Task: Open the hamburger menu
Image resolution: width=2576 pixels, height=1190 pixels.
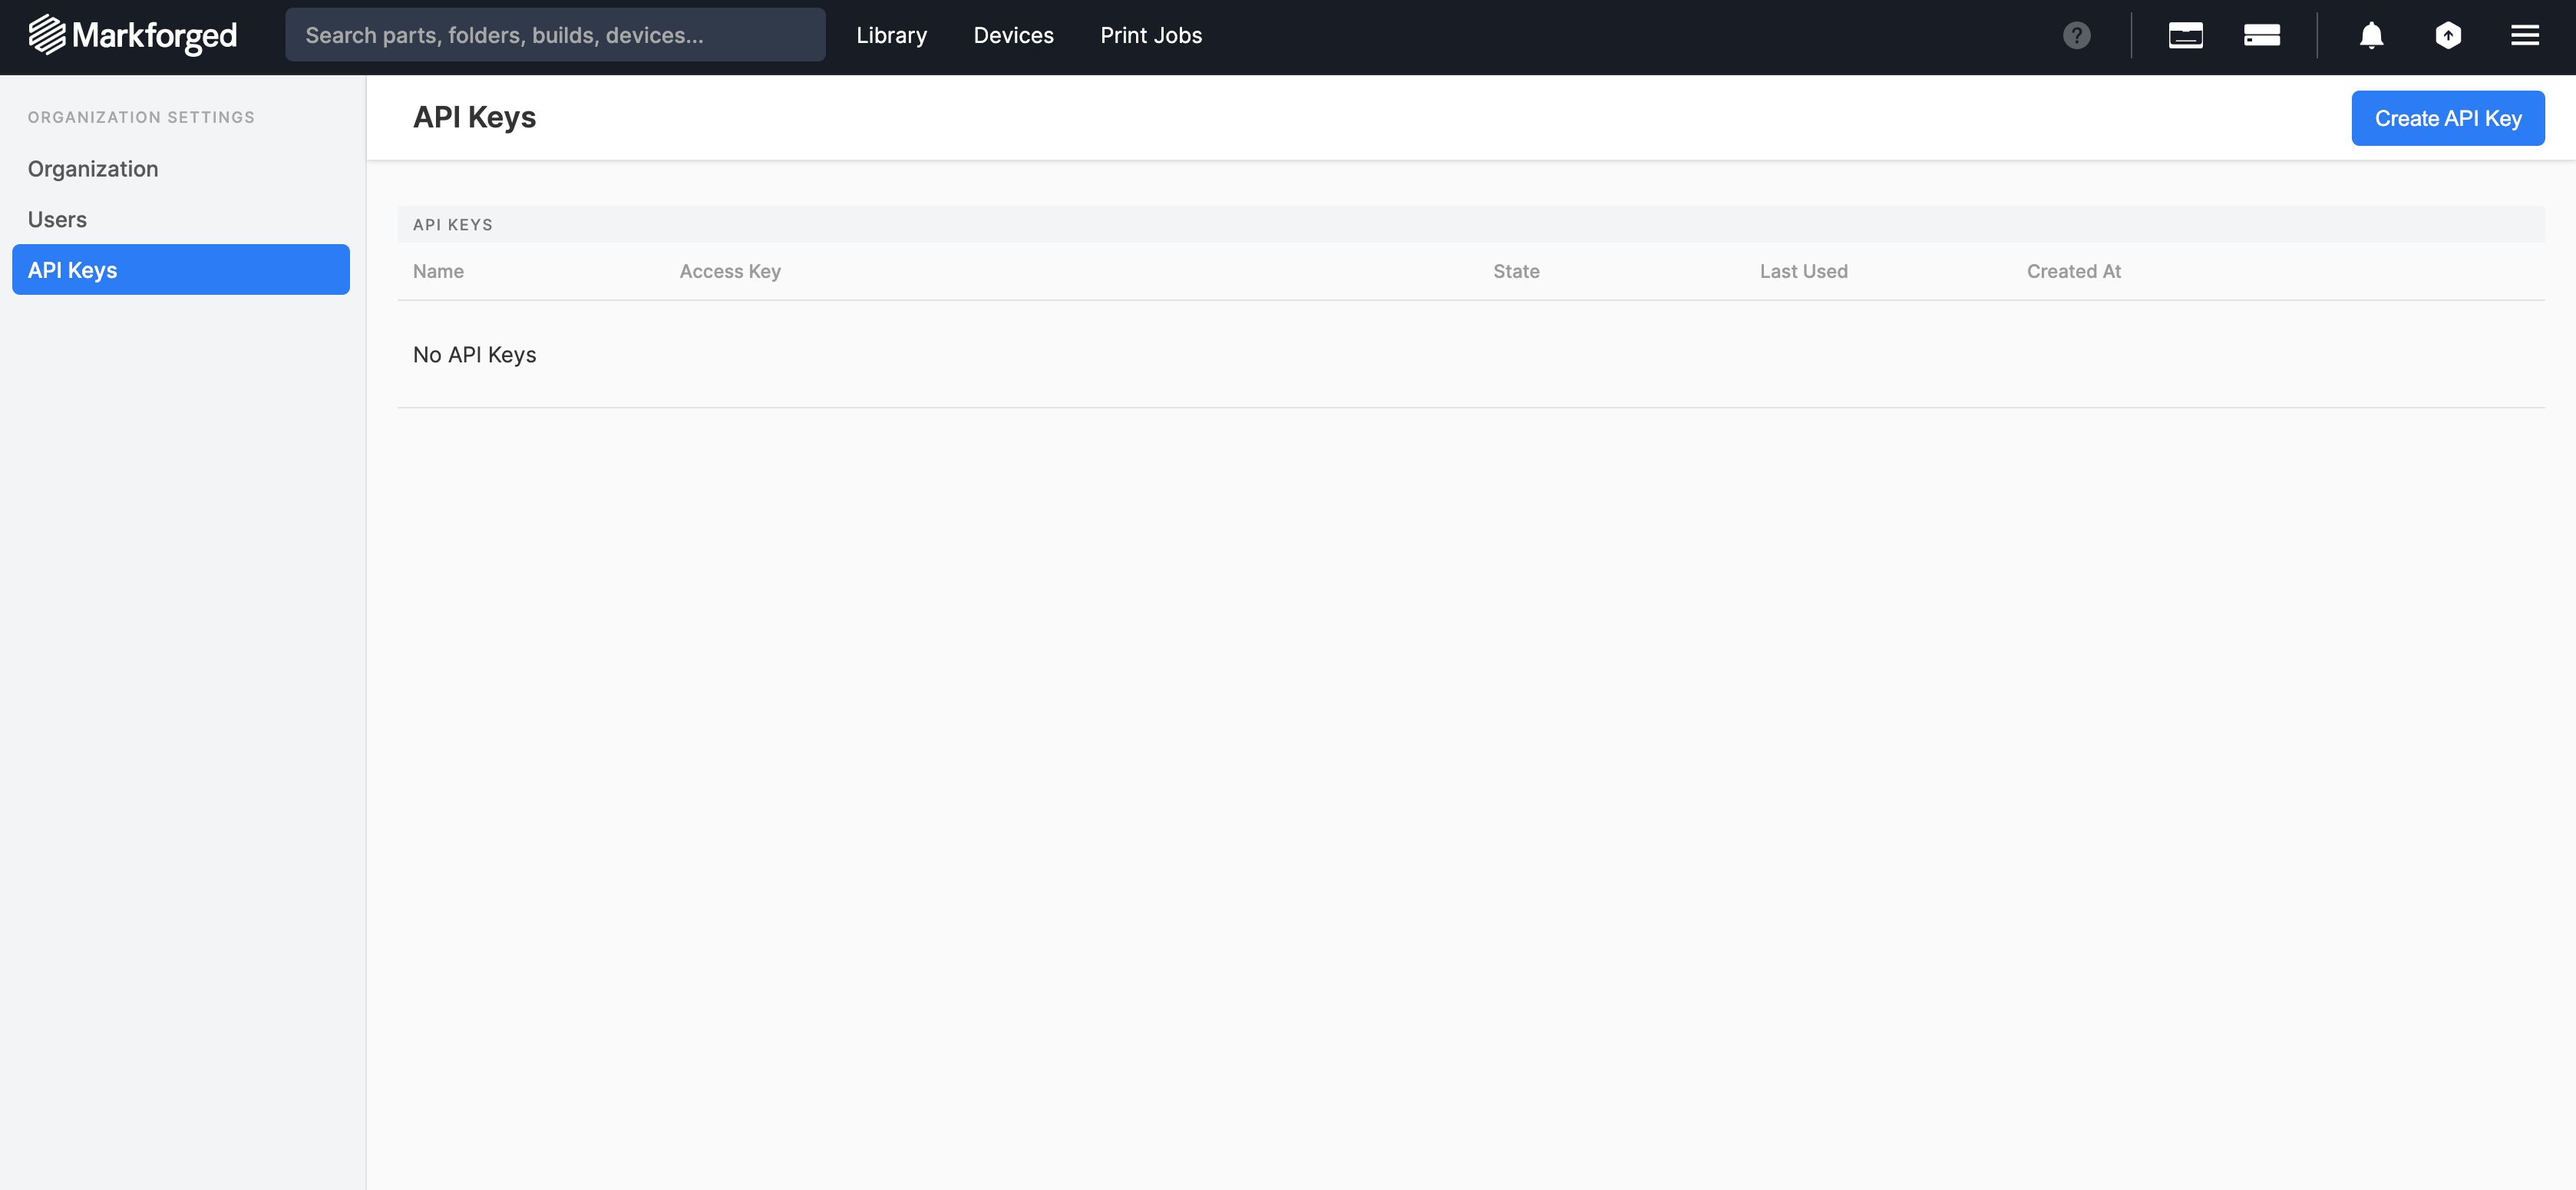Action: 2525,35
